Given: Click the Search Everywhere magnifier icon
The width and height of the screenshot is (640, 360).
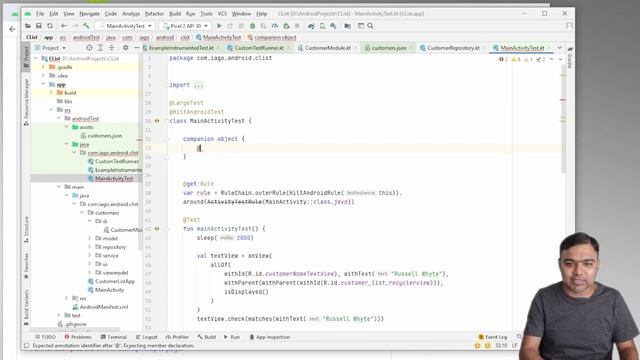Looking at the screenshot, I should point(370,26).
